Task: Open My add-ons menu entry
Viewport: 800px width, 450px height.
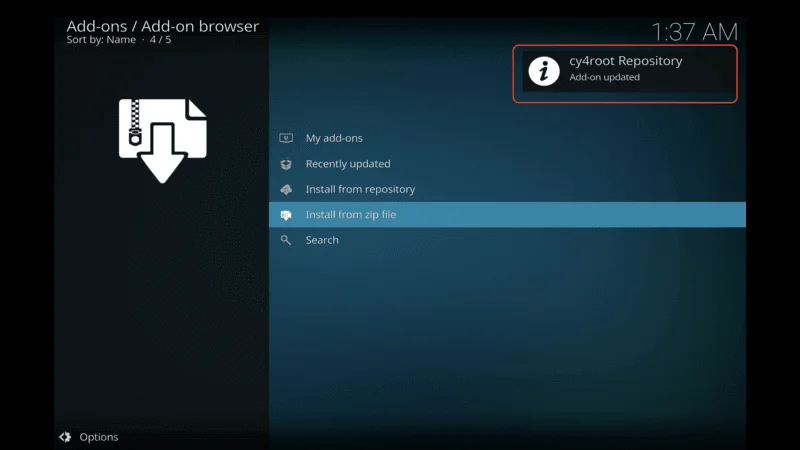Action: pos(507,138)
